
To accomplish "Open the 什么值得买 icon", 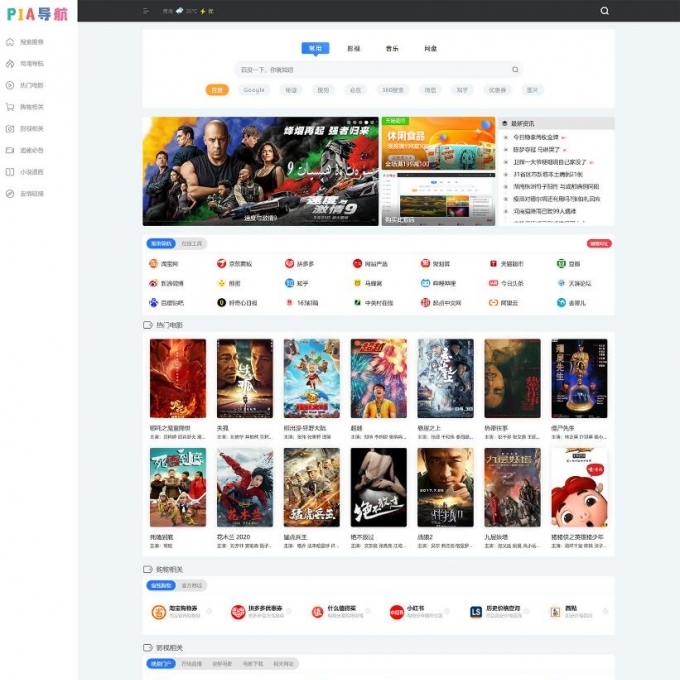I will 317,612.
